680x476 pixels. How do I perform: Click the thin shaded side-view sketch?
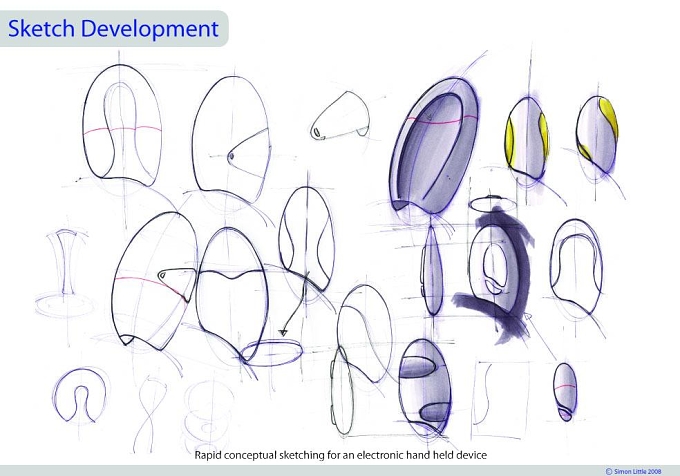pos(432,270)
